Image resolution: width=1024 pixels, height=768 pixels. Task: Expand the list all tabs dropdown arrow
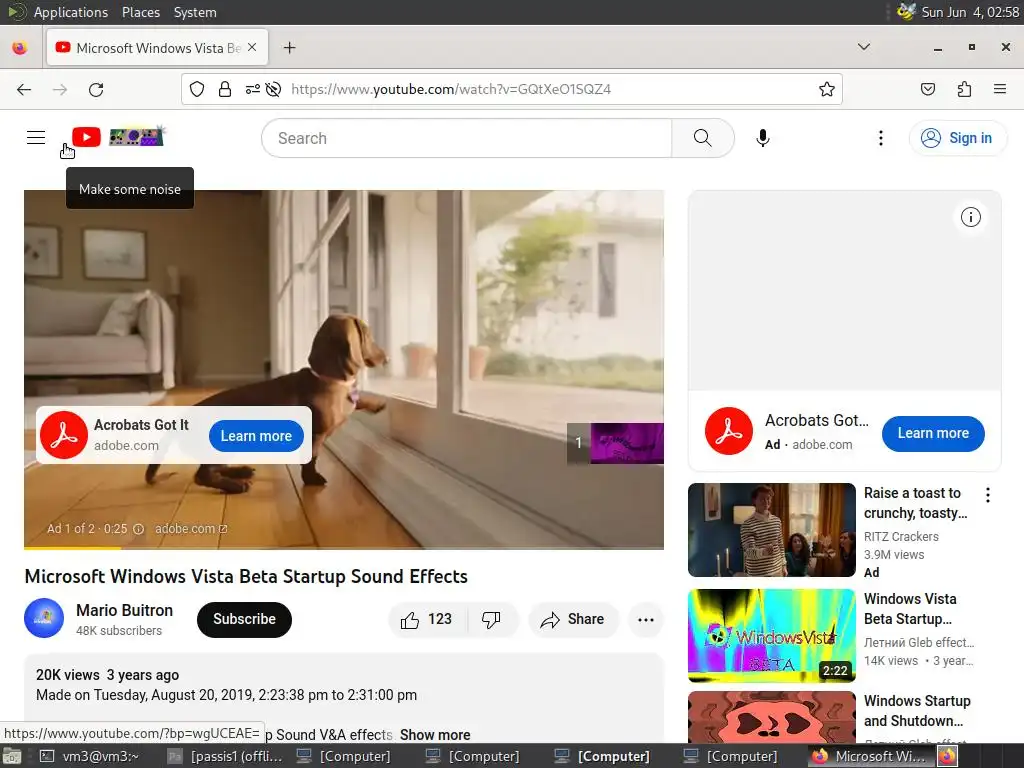coord(863,47)
